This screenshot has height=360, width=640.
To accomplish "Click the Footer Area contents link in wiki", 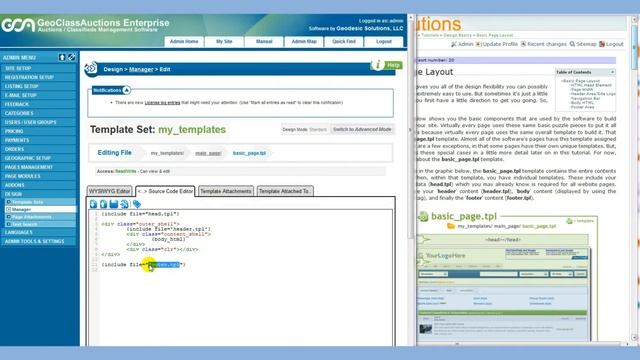I will point(582,107).
